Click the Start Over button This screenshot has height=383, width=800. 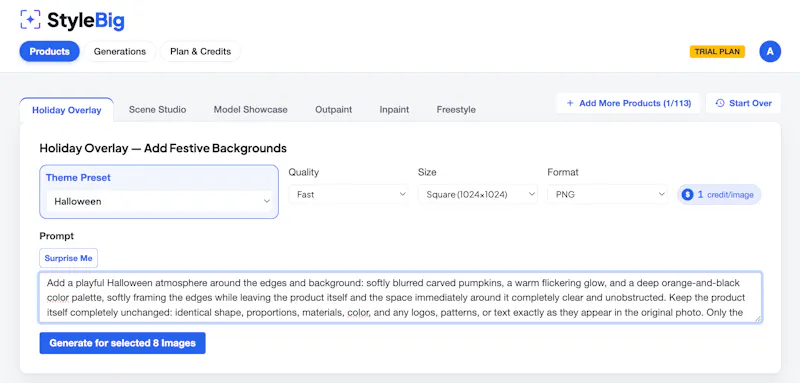(743, 103)
